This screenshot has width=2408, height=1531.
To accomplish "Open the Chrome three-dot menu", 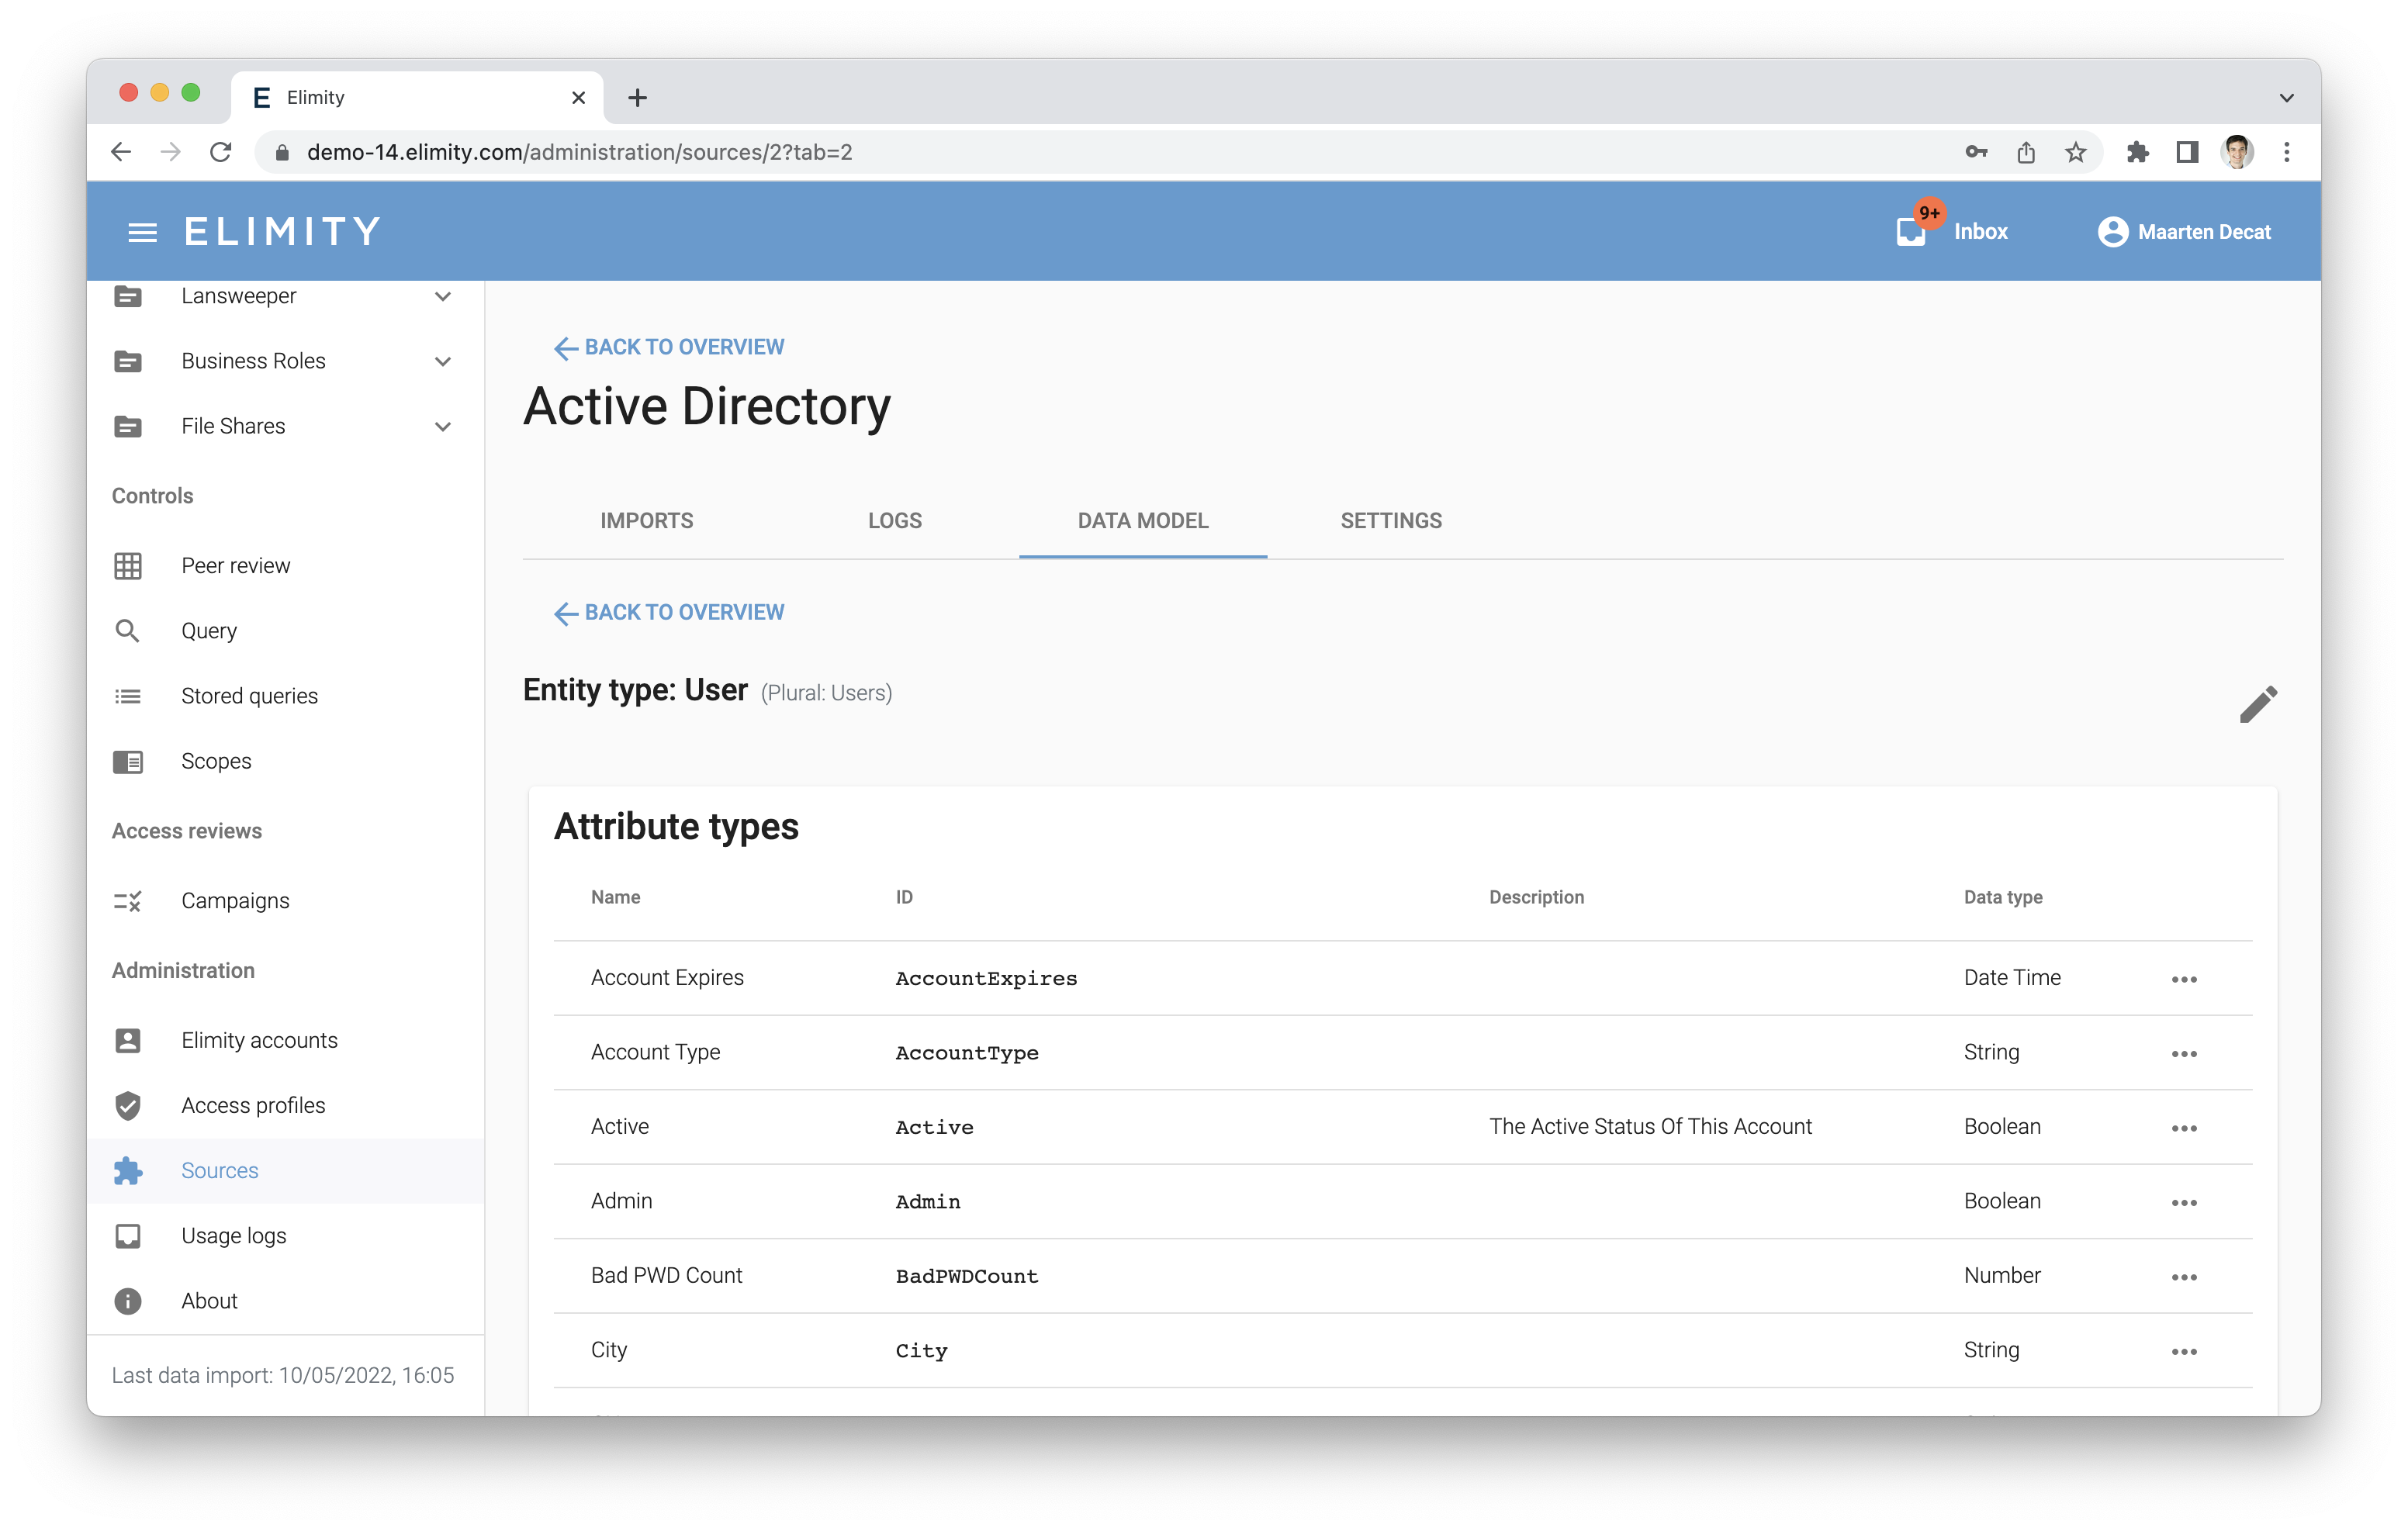I will tap(2287, 152).
